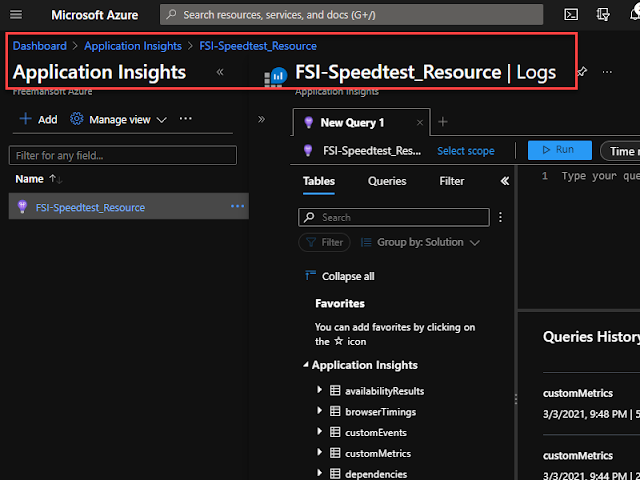The height and width of the screenshot is (480, 640).
Task: Select the browserTimings table name
Action: (380, 412)
